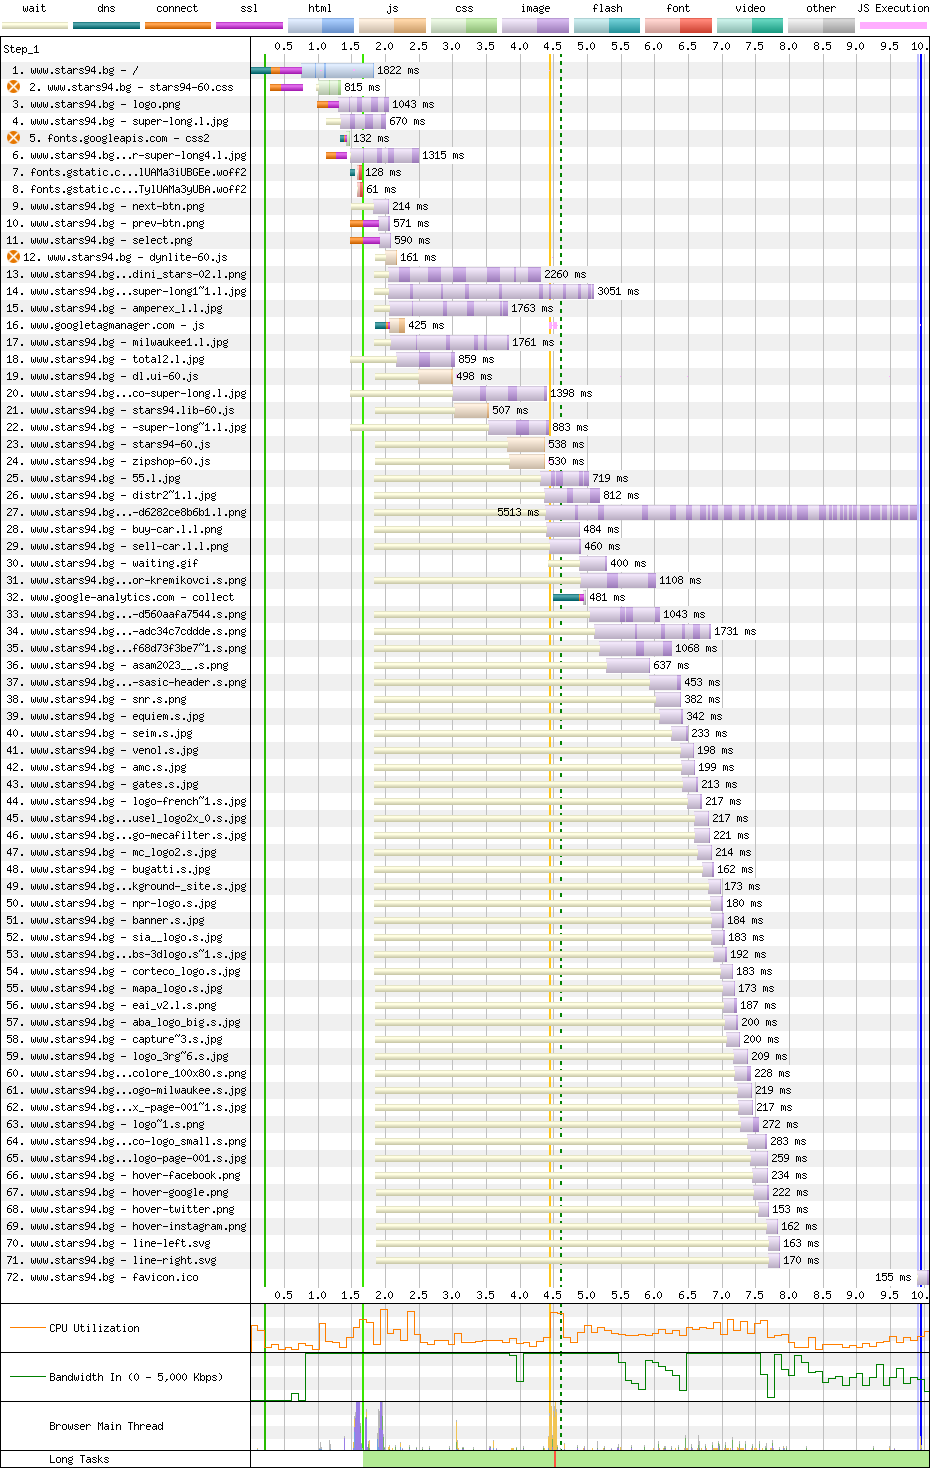Click the 'wait' legend label
The image size is (930, 1468).
[34, 8]
